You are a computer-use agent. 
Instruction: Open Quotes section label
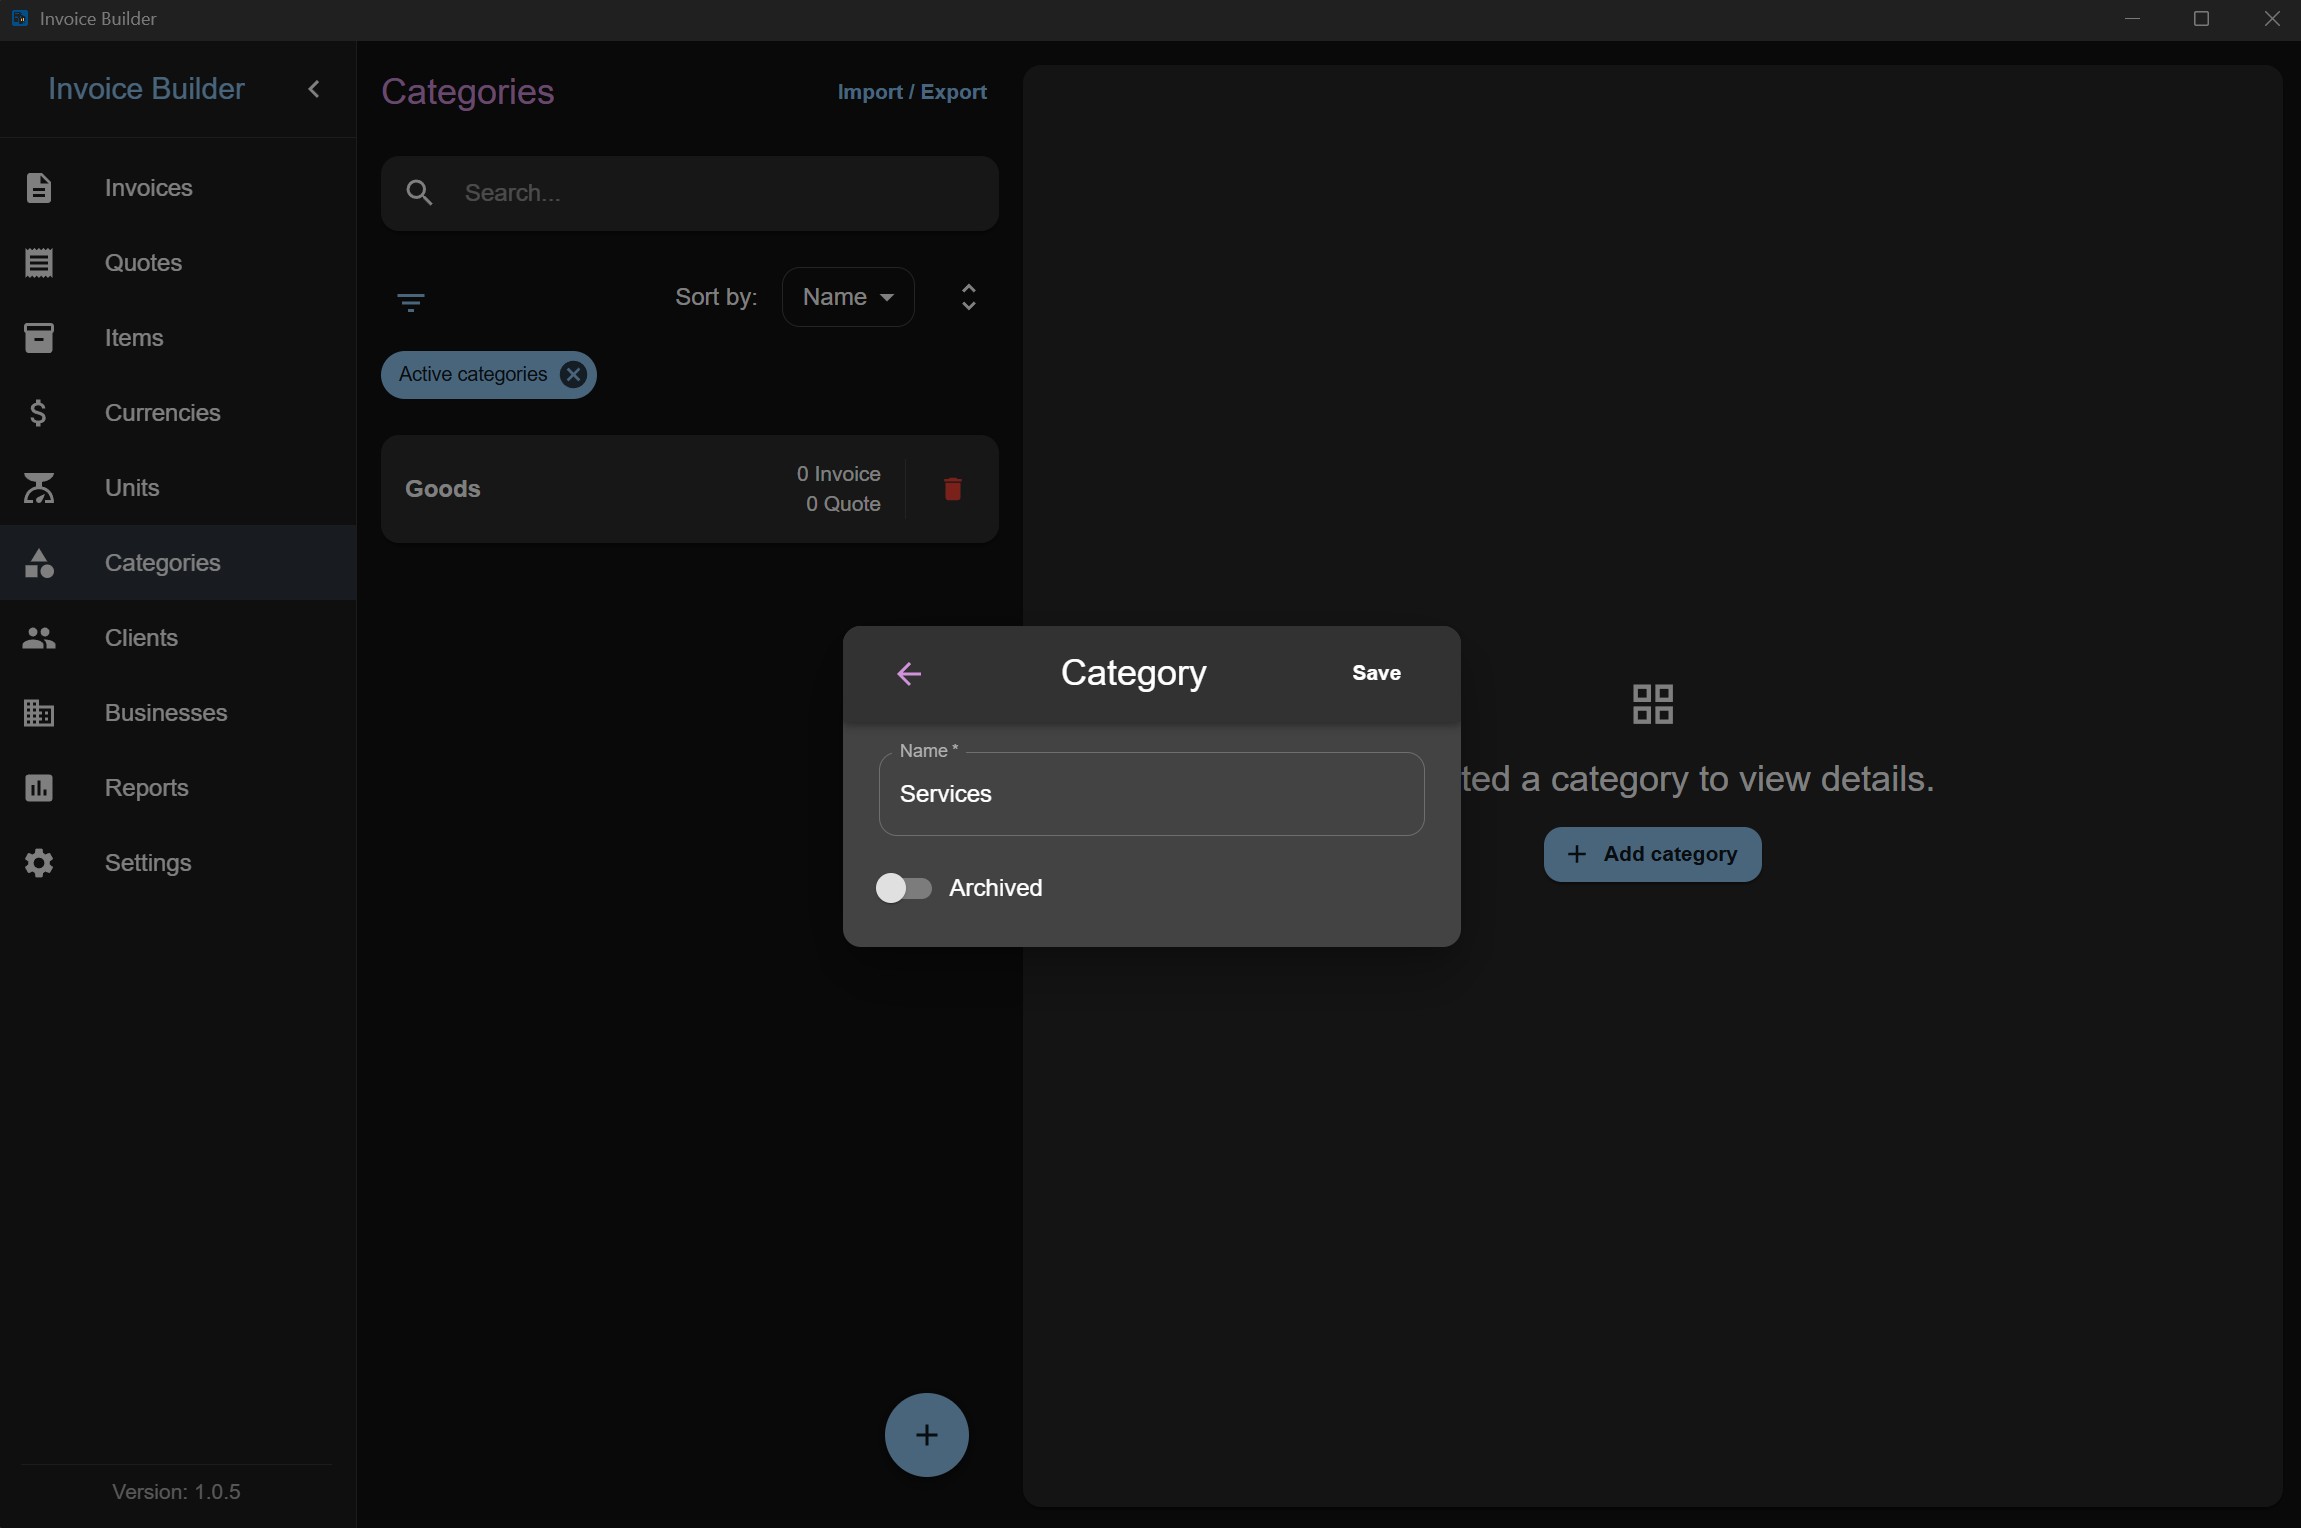143,263
